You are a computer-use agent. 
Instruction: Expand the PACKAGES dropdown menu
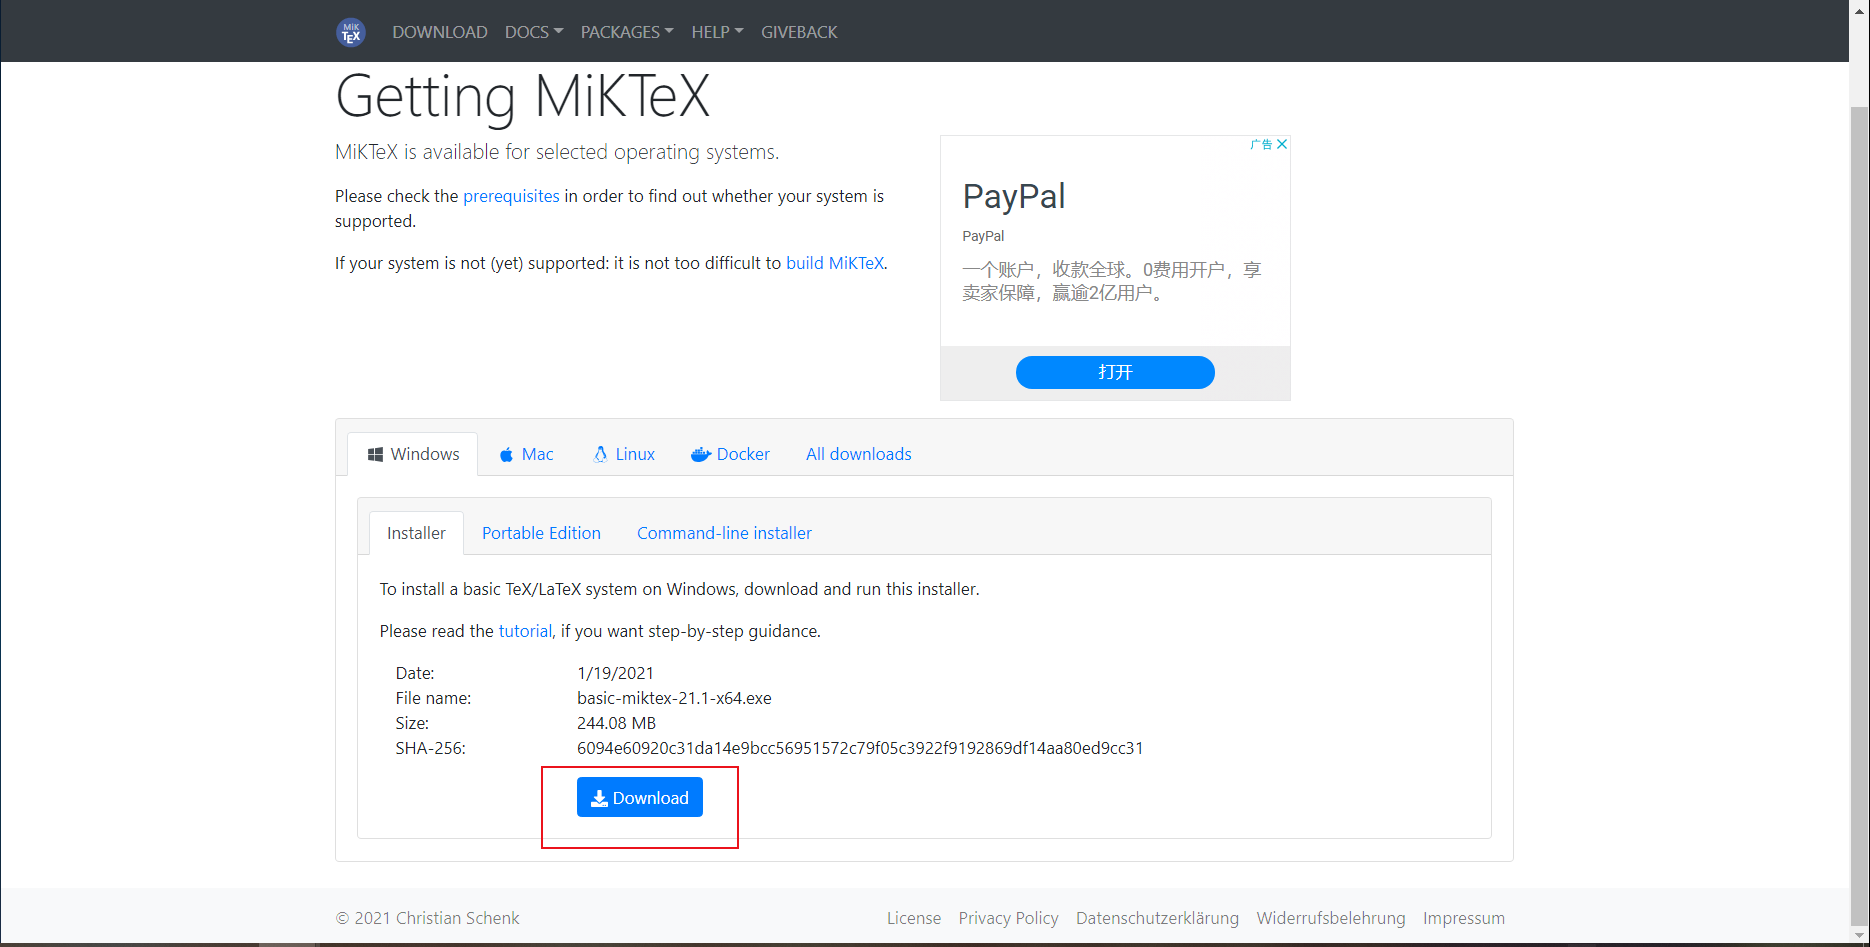(x=627, y=32)
